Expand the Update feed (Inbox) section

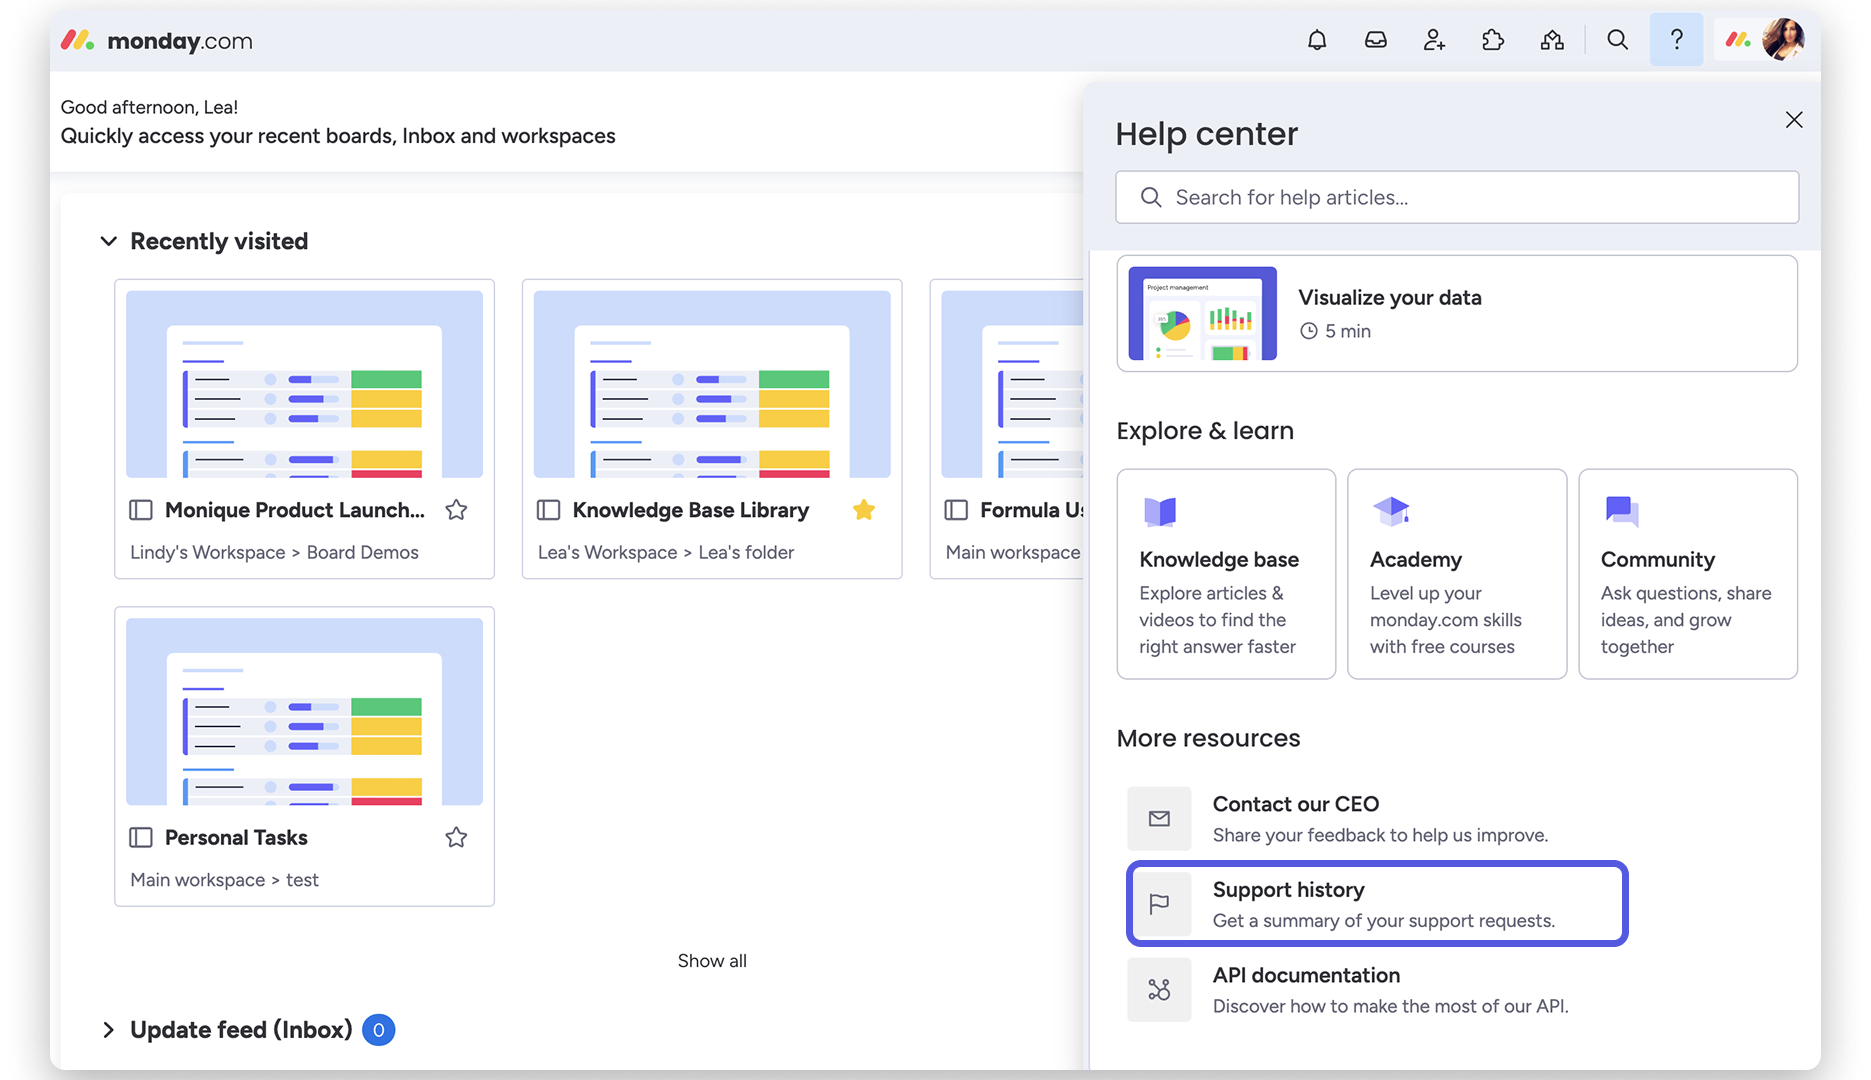(x=108, y=1030)
